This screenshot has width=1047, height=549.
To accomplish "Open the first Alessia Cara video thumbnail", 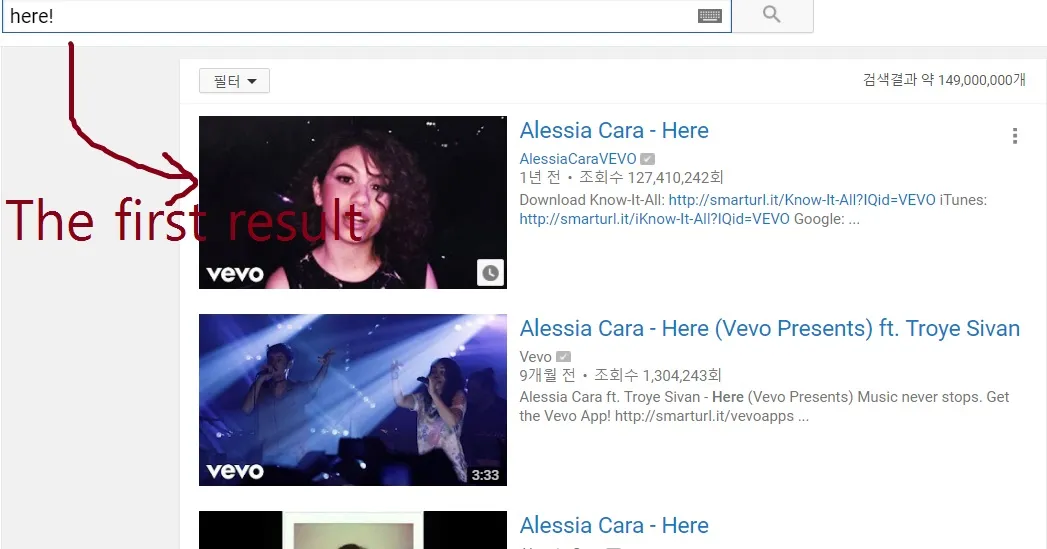I will click(x=353, y=202).
